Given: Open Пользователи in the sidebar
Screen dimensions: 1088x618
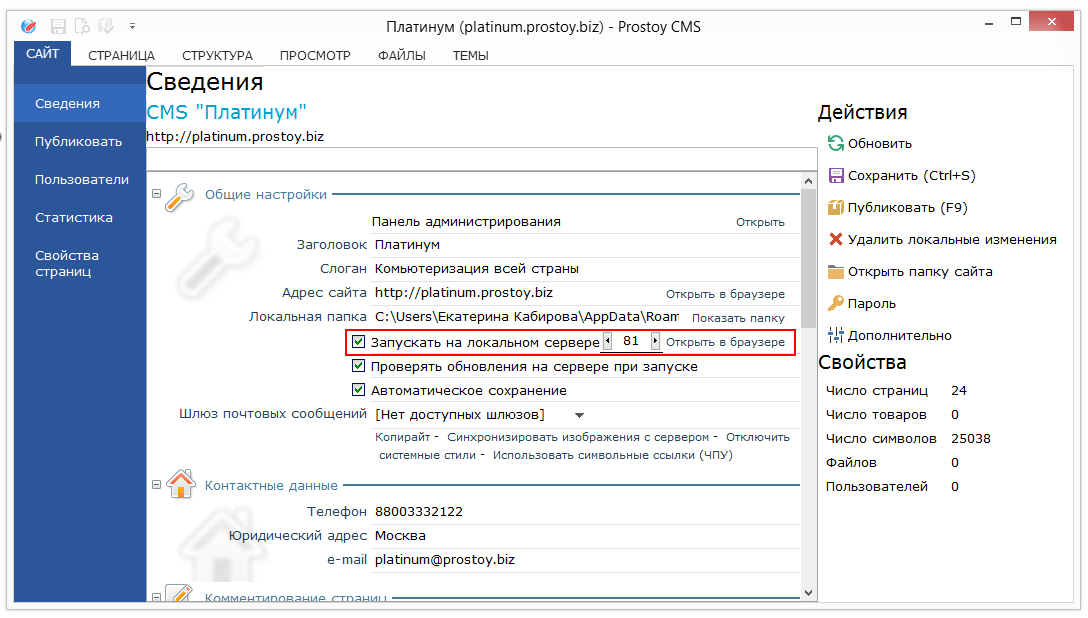Looking at the screenshot, I should [x=80, y=180].
